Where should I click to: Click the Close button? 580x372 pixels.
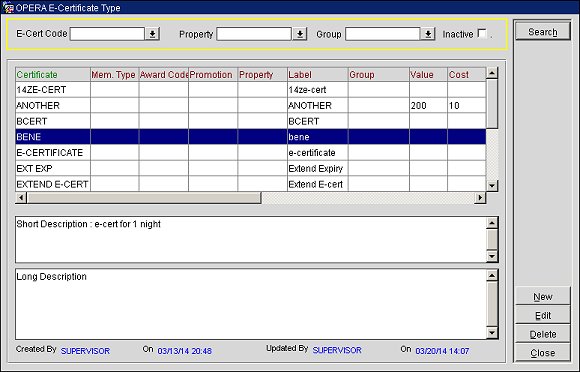pyautogui.click(x=543, y=353)
